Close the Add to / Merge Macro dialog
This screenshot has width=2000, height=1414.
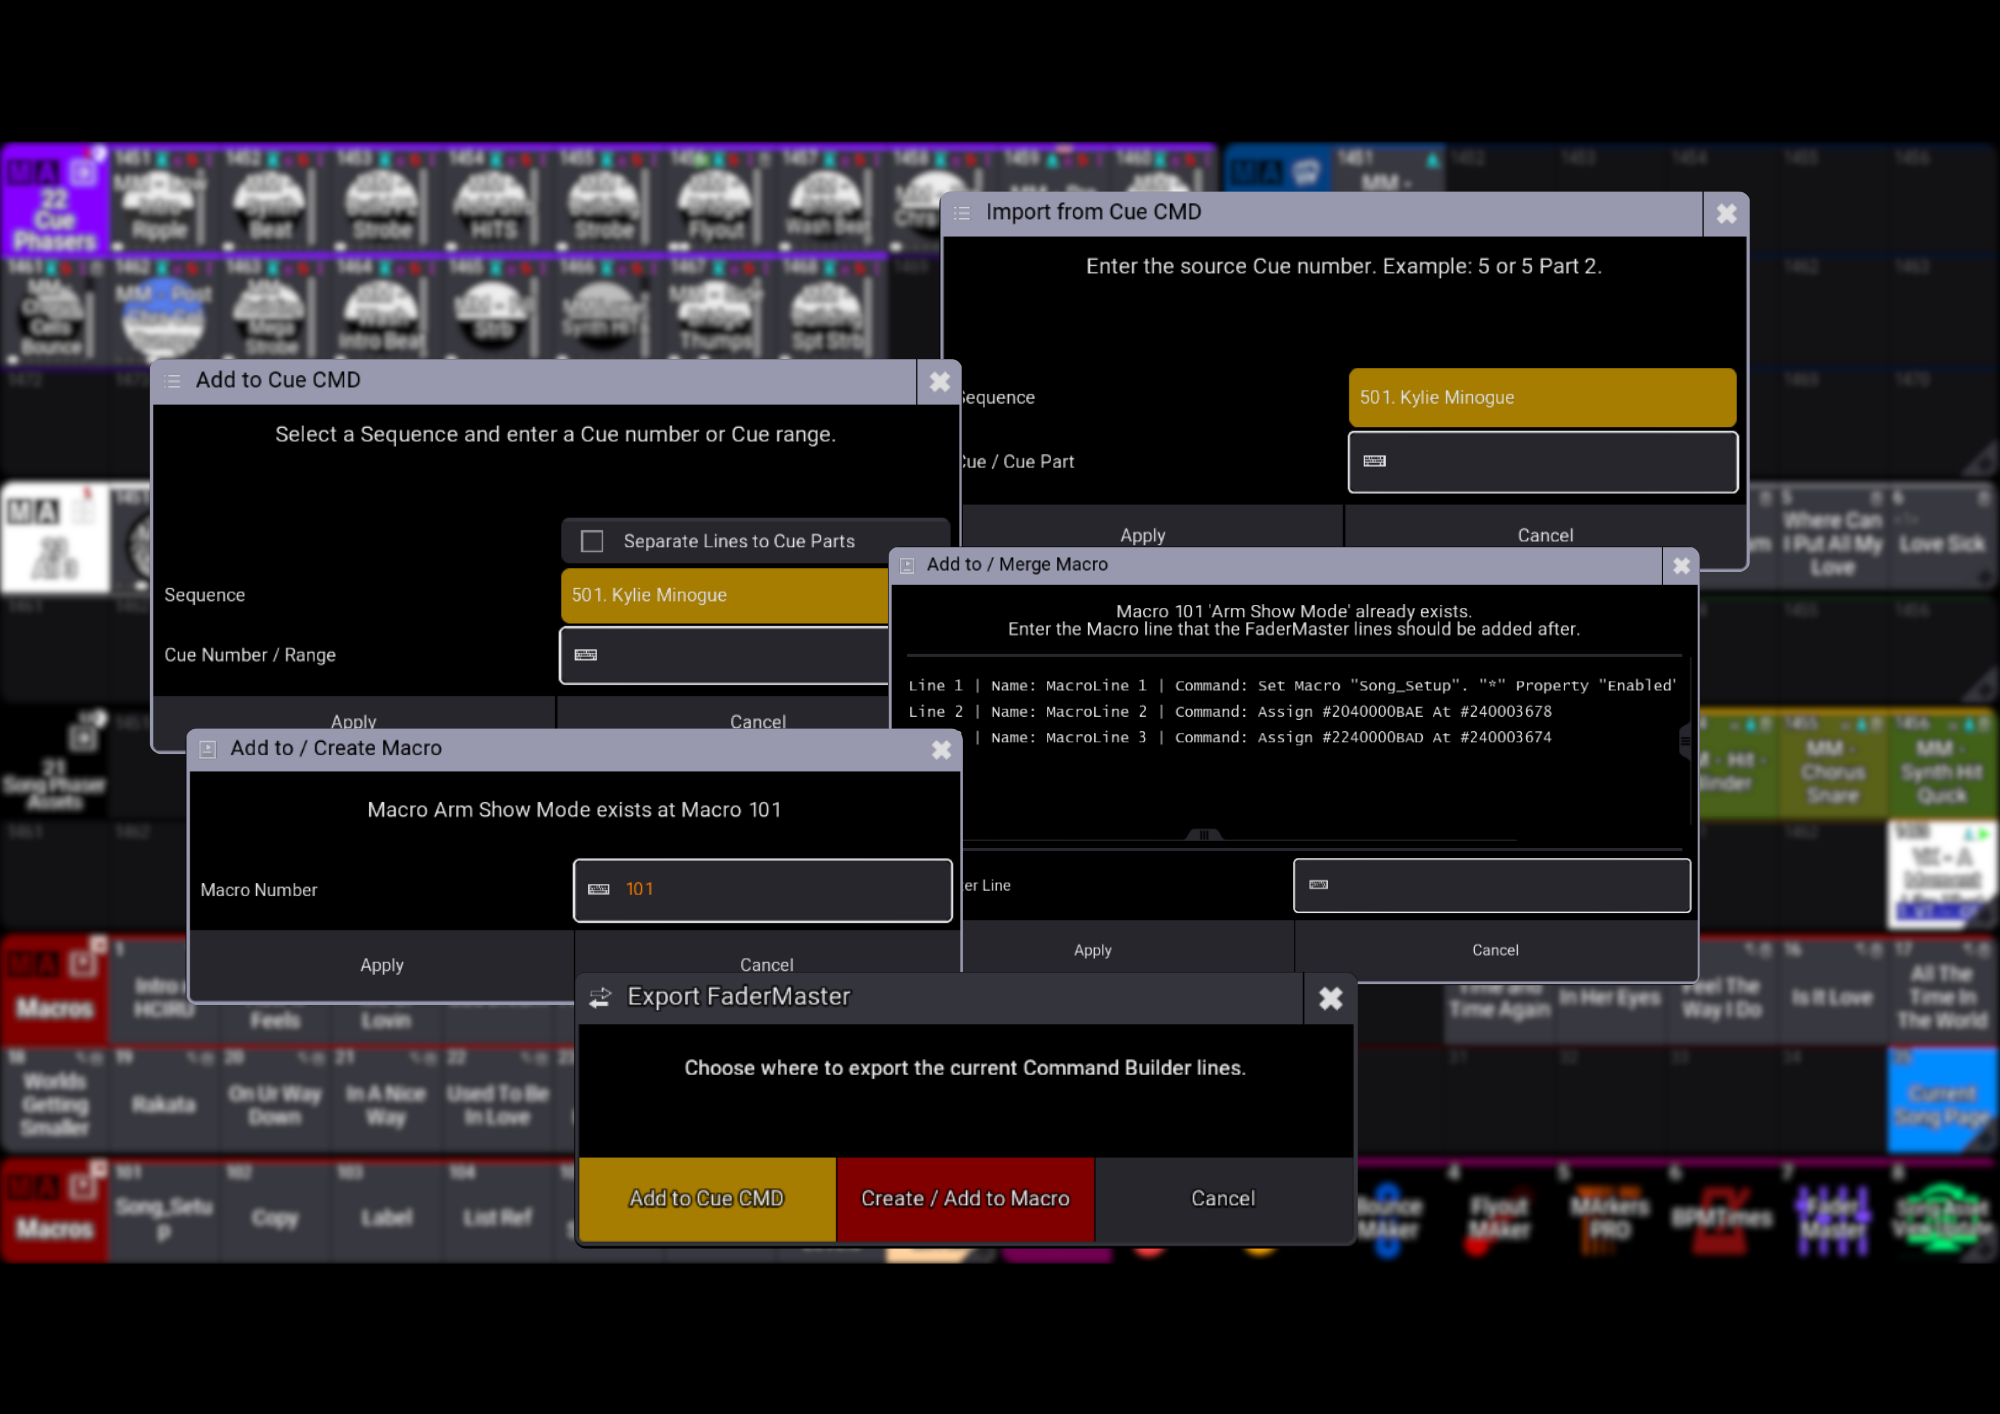(1682, 566)
